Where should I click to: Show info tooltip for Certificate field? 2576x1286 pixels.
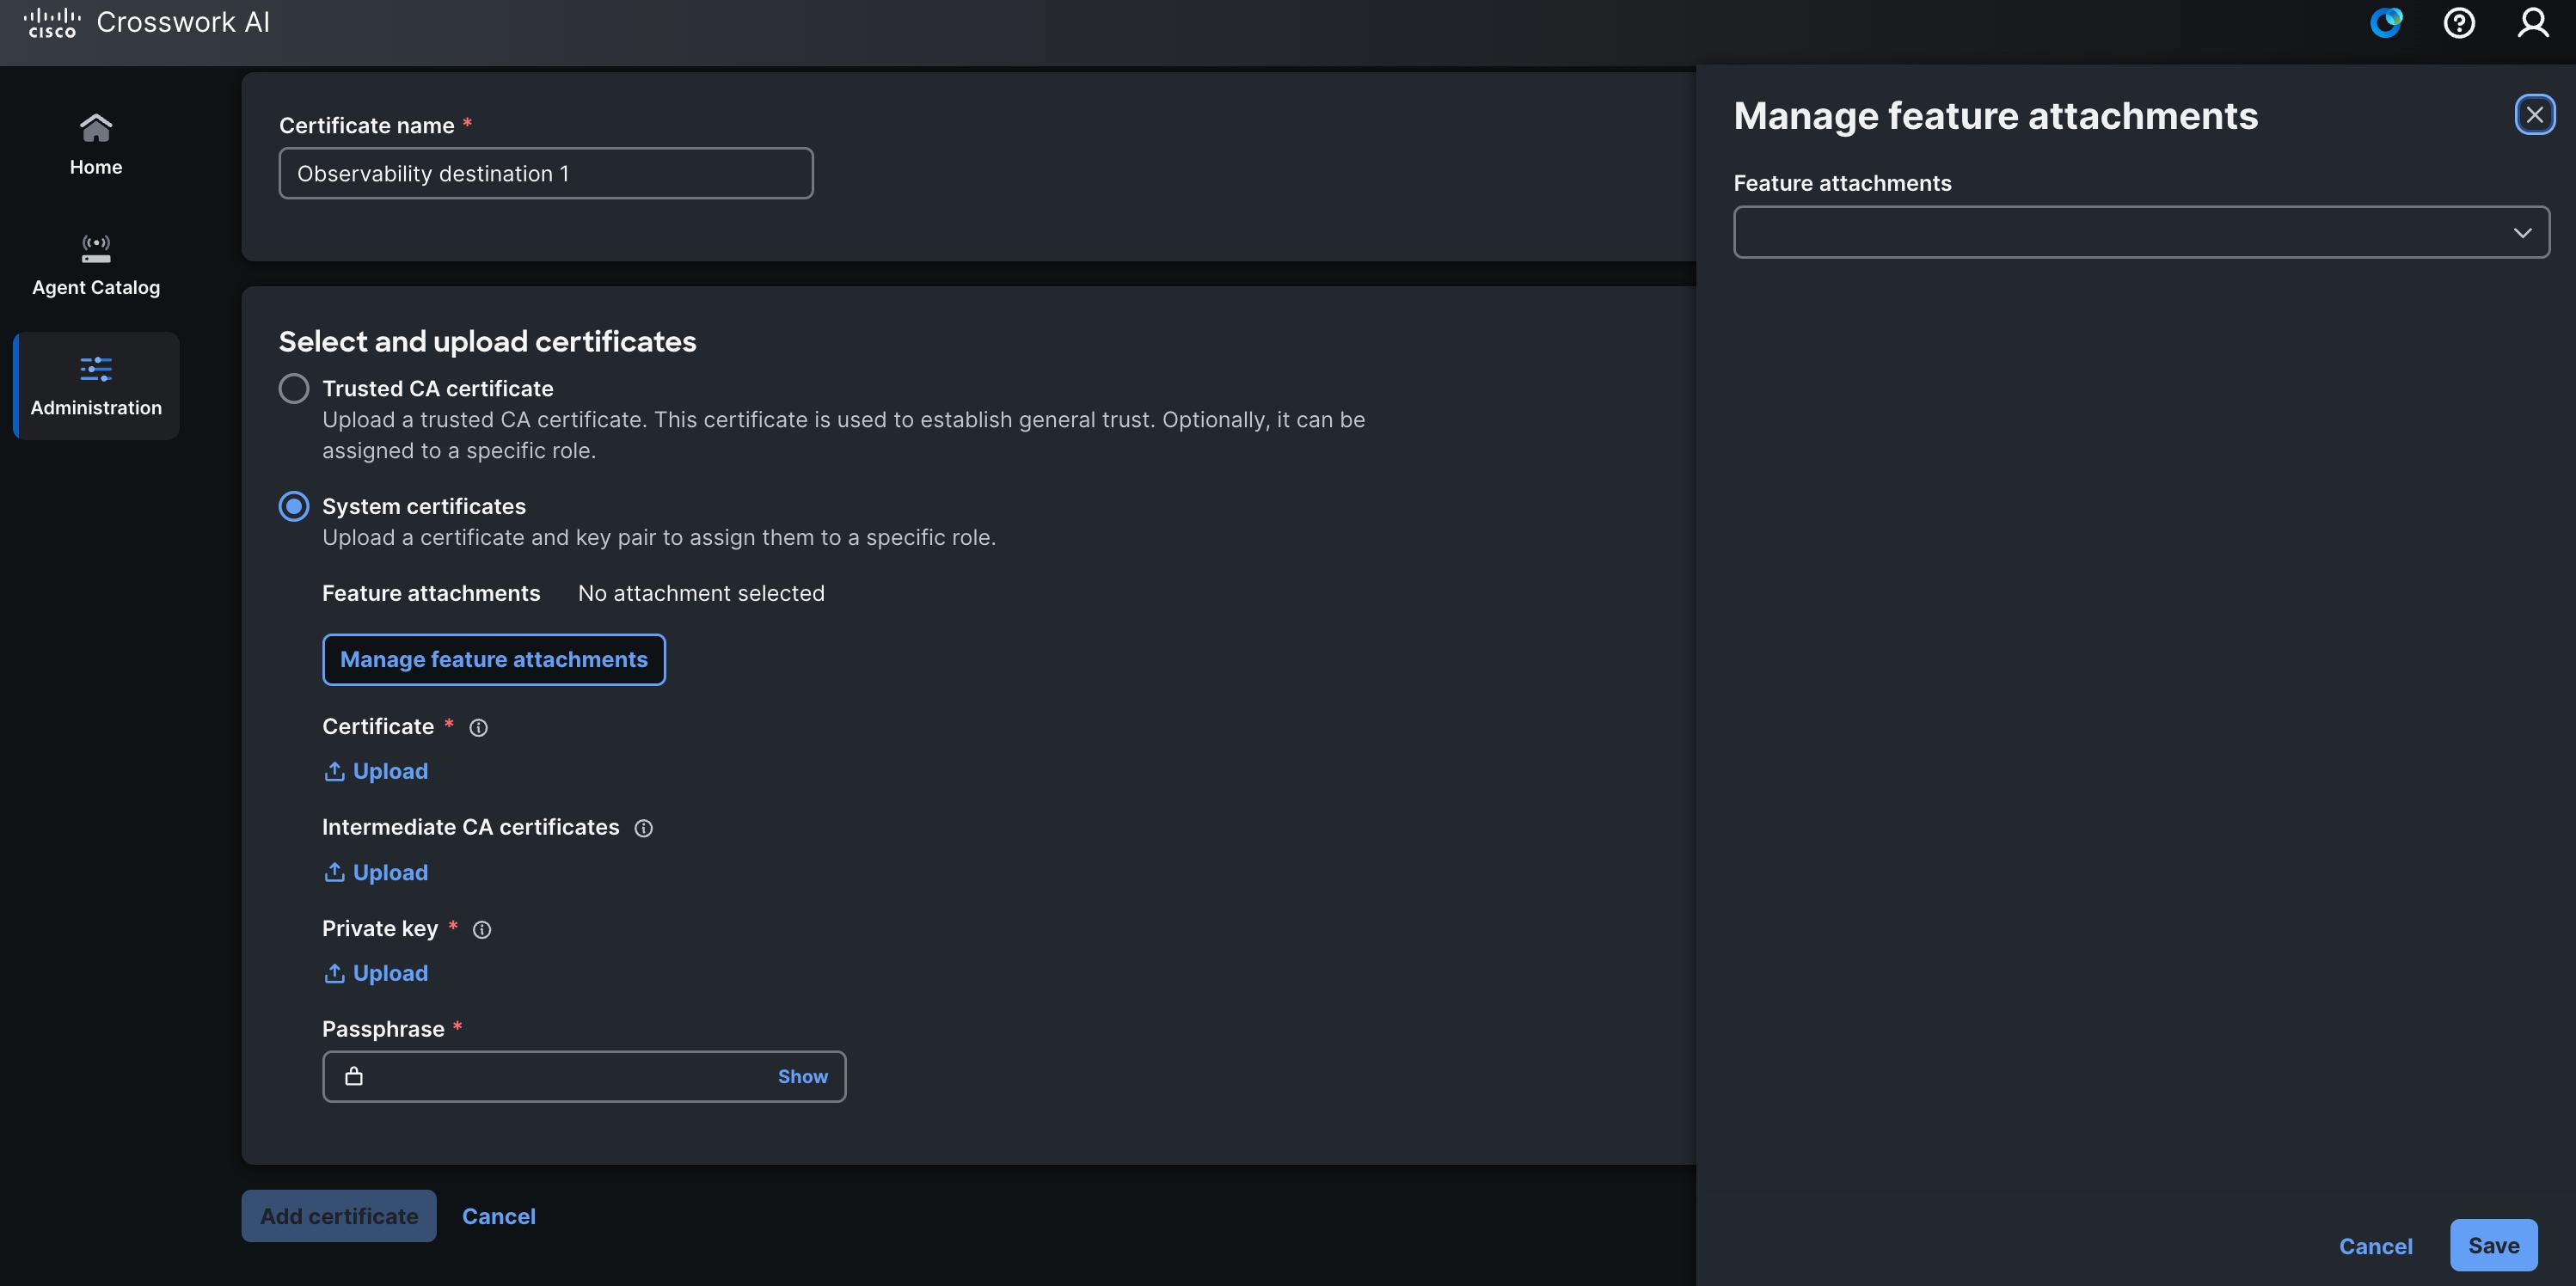click(x=478, y=728)
